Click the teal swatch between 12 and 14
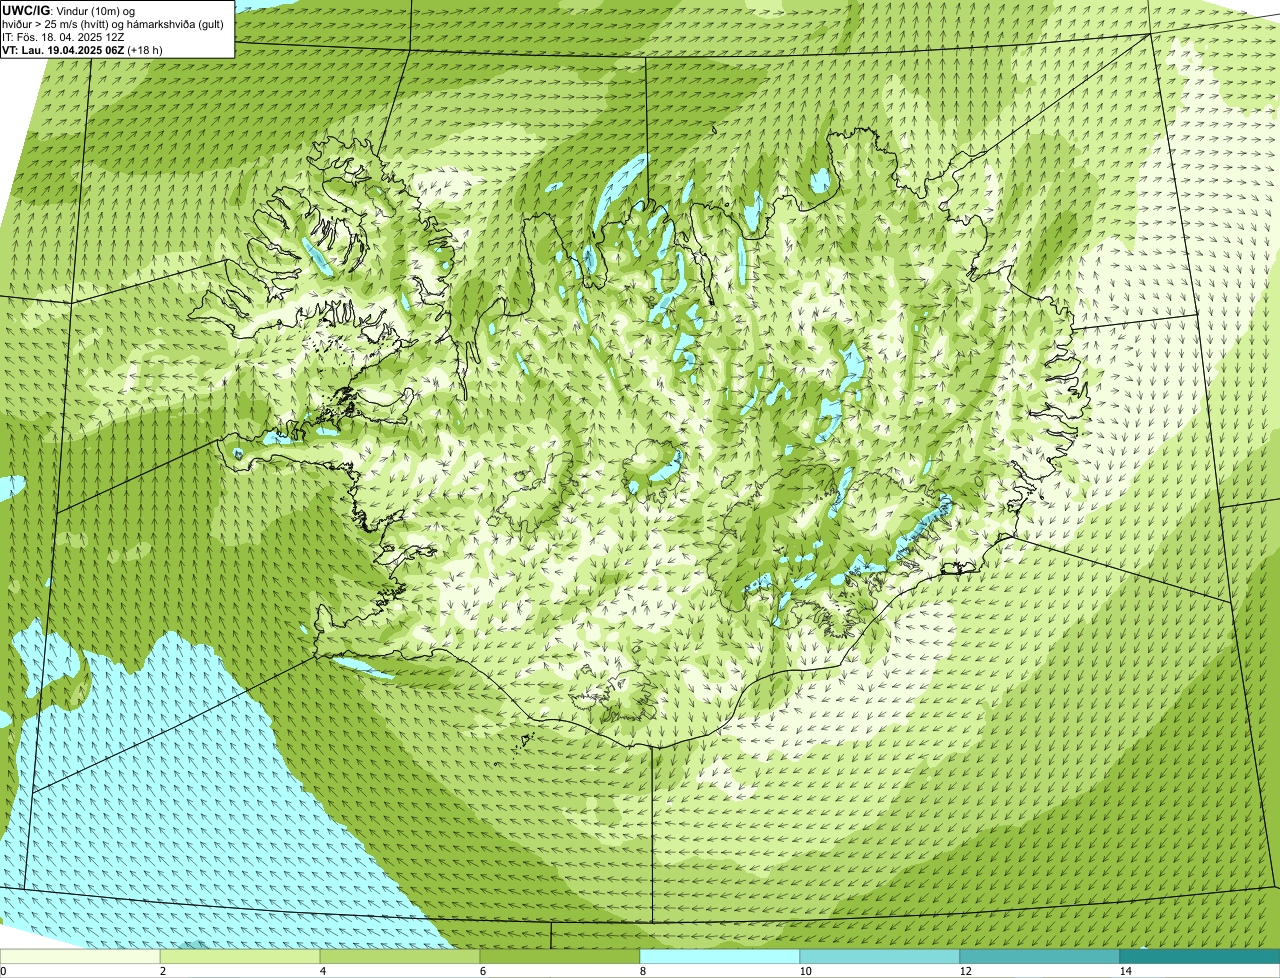Screen dimensions: 1280x978 click(x=1040, y=956)
